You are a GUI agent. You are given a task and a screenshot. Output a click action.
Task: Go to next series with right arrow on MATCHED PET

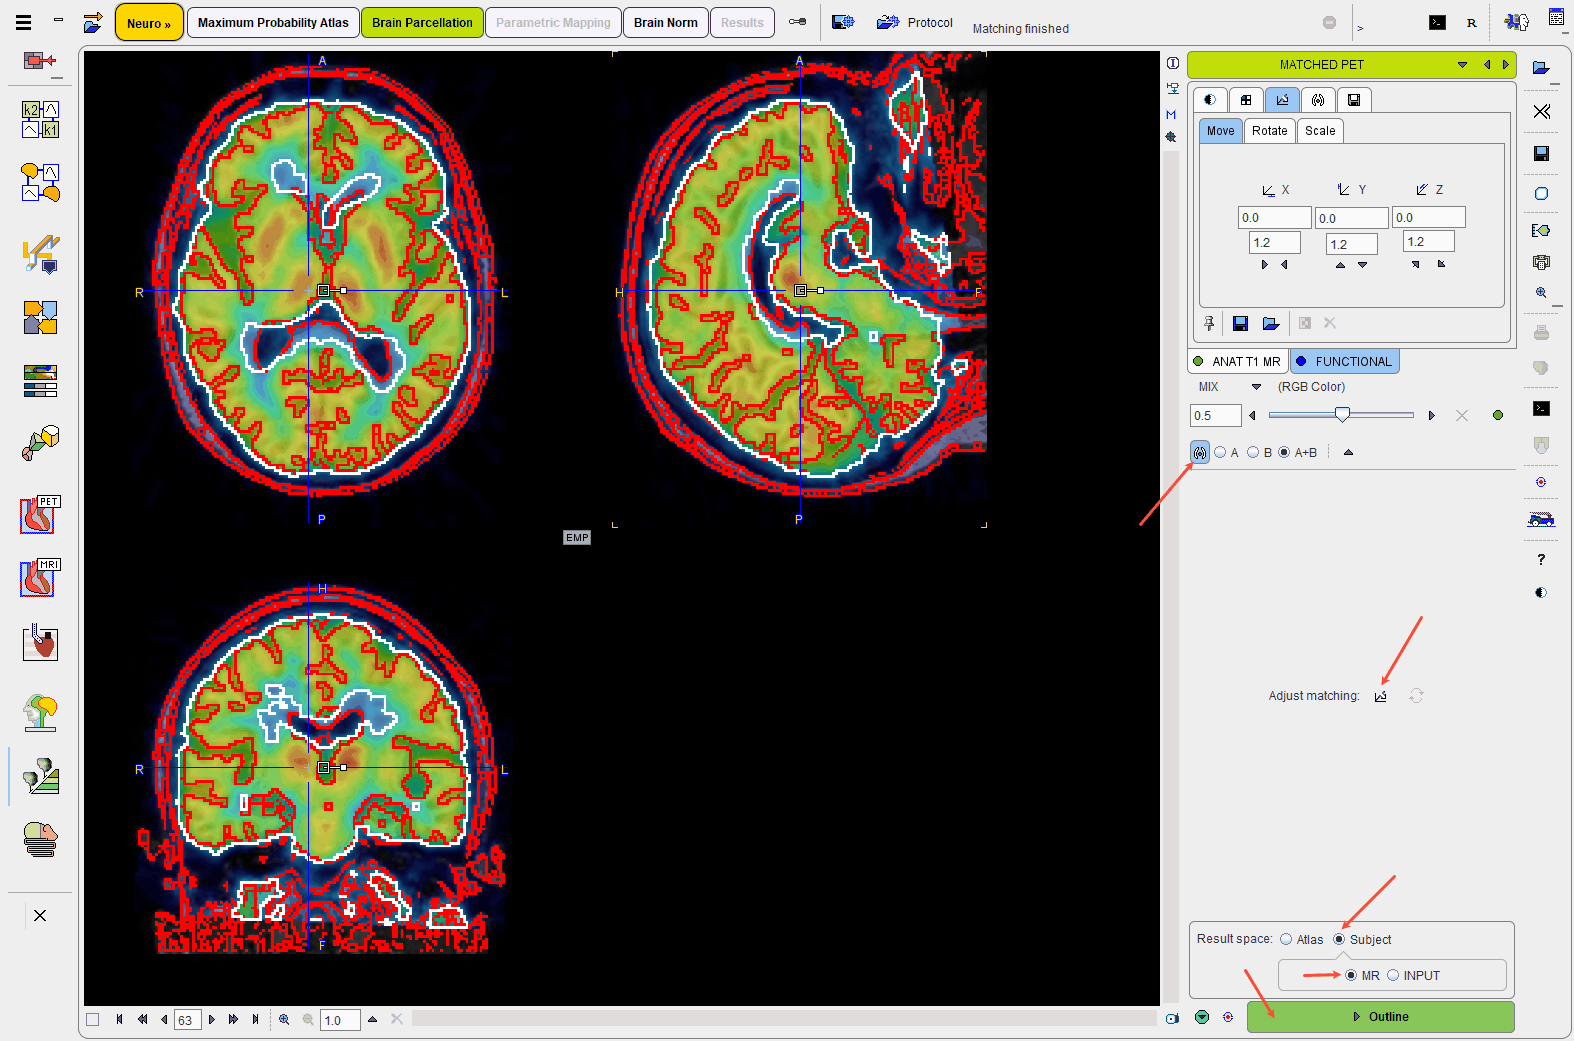click(x=1505, y=64)
